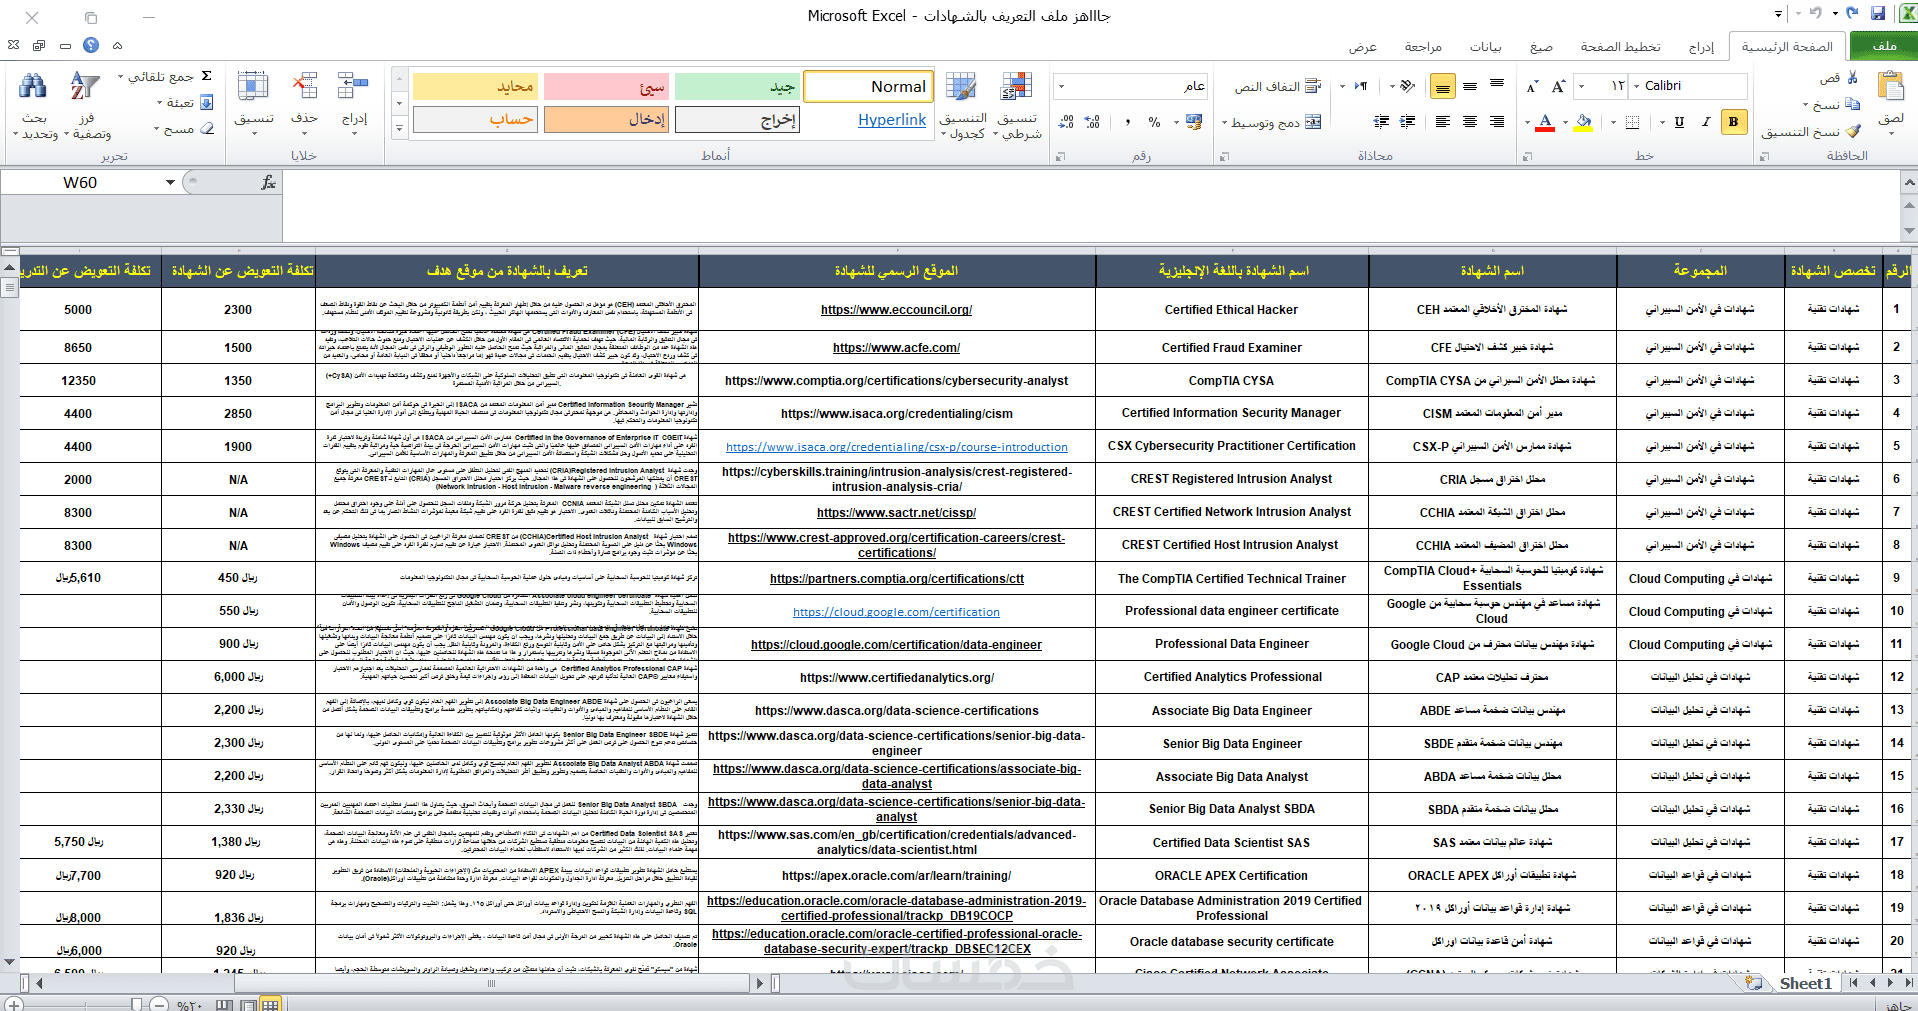This screenshot has height=1011, width=1918.
Task: Click into the formula bar input
Action: [1090, 206]
